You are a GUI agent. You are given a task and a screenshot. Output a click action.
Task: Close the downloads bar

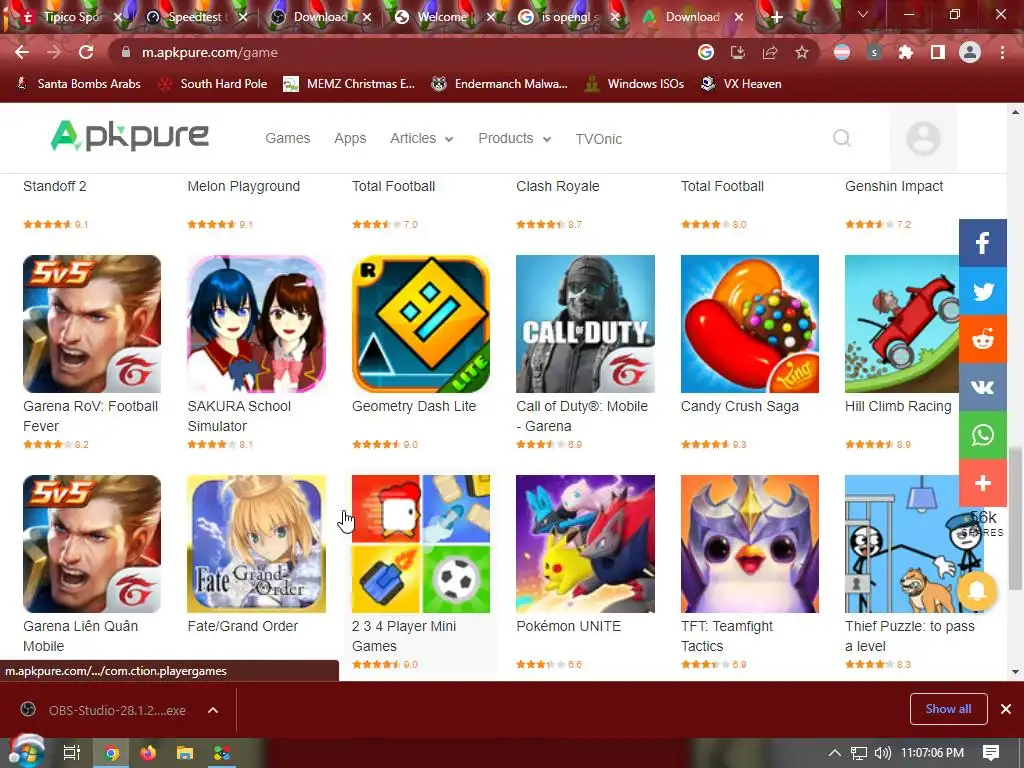click(x=1006, y=709)
